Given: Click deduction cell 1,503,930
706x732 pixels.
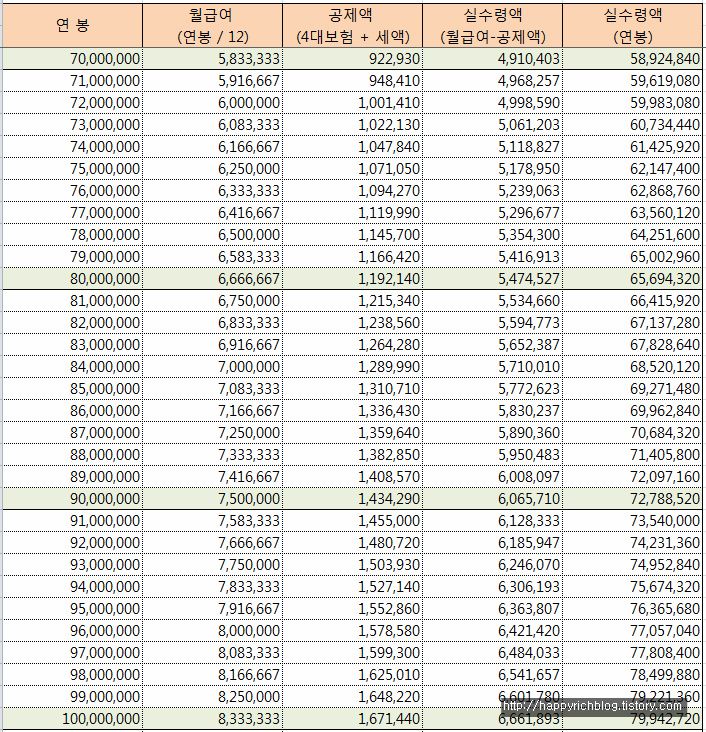Looking at the screenshot, I should [x=353, y=564].
